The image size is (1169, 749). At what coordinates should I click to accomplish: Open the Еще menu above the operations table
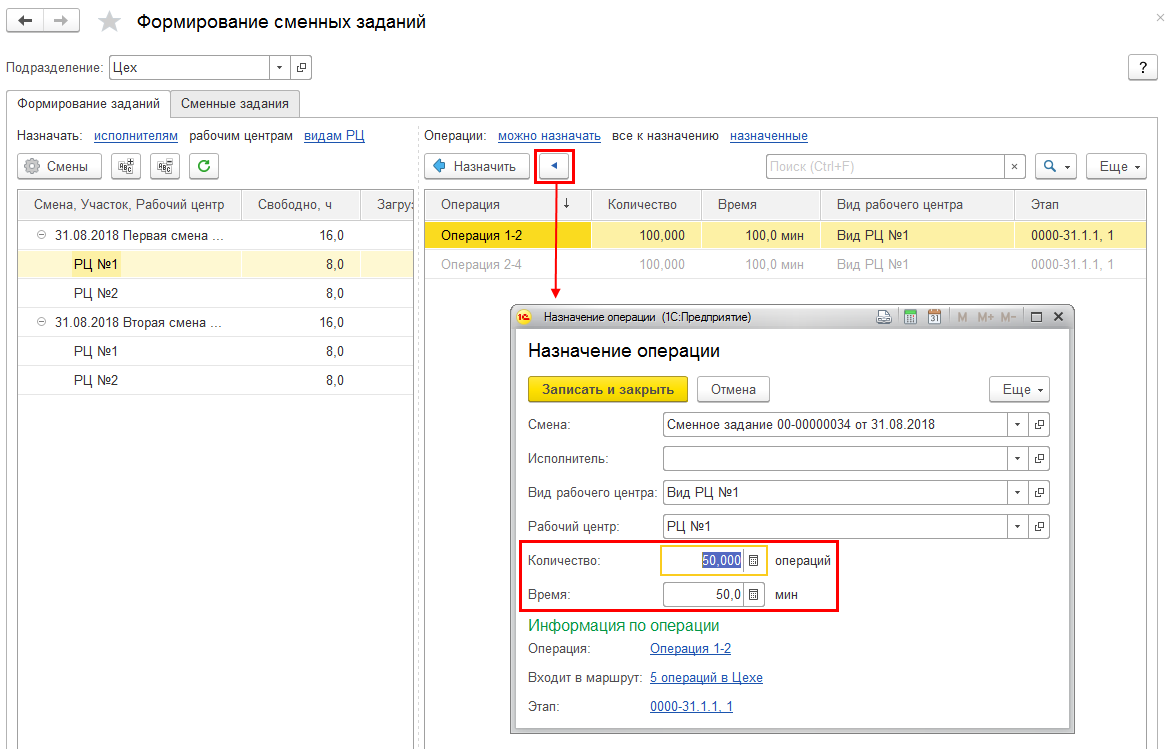(1116, 166)
